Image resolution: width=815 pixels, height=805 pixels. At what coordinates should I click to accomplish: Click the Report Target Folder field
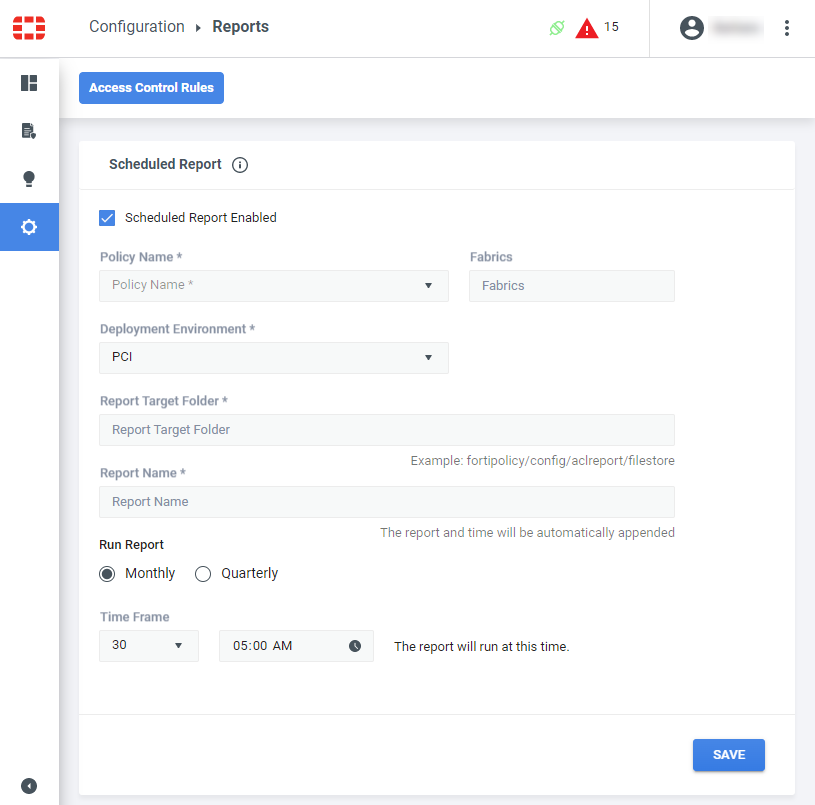pyautogui.click(x=386, y=430)
